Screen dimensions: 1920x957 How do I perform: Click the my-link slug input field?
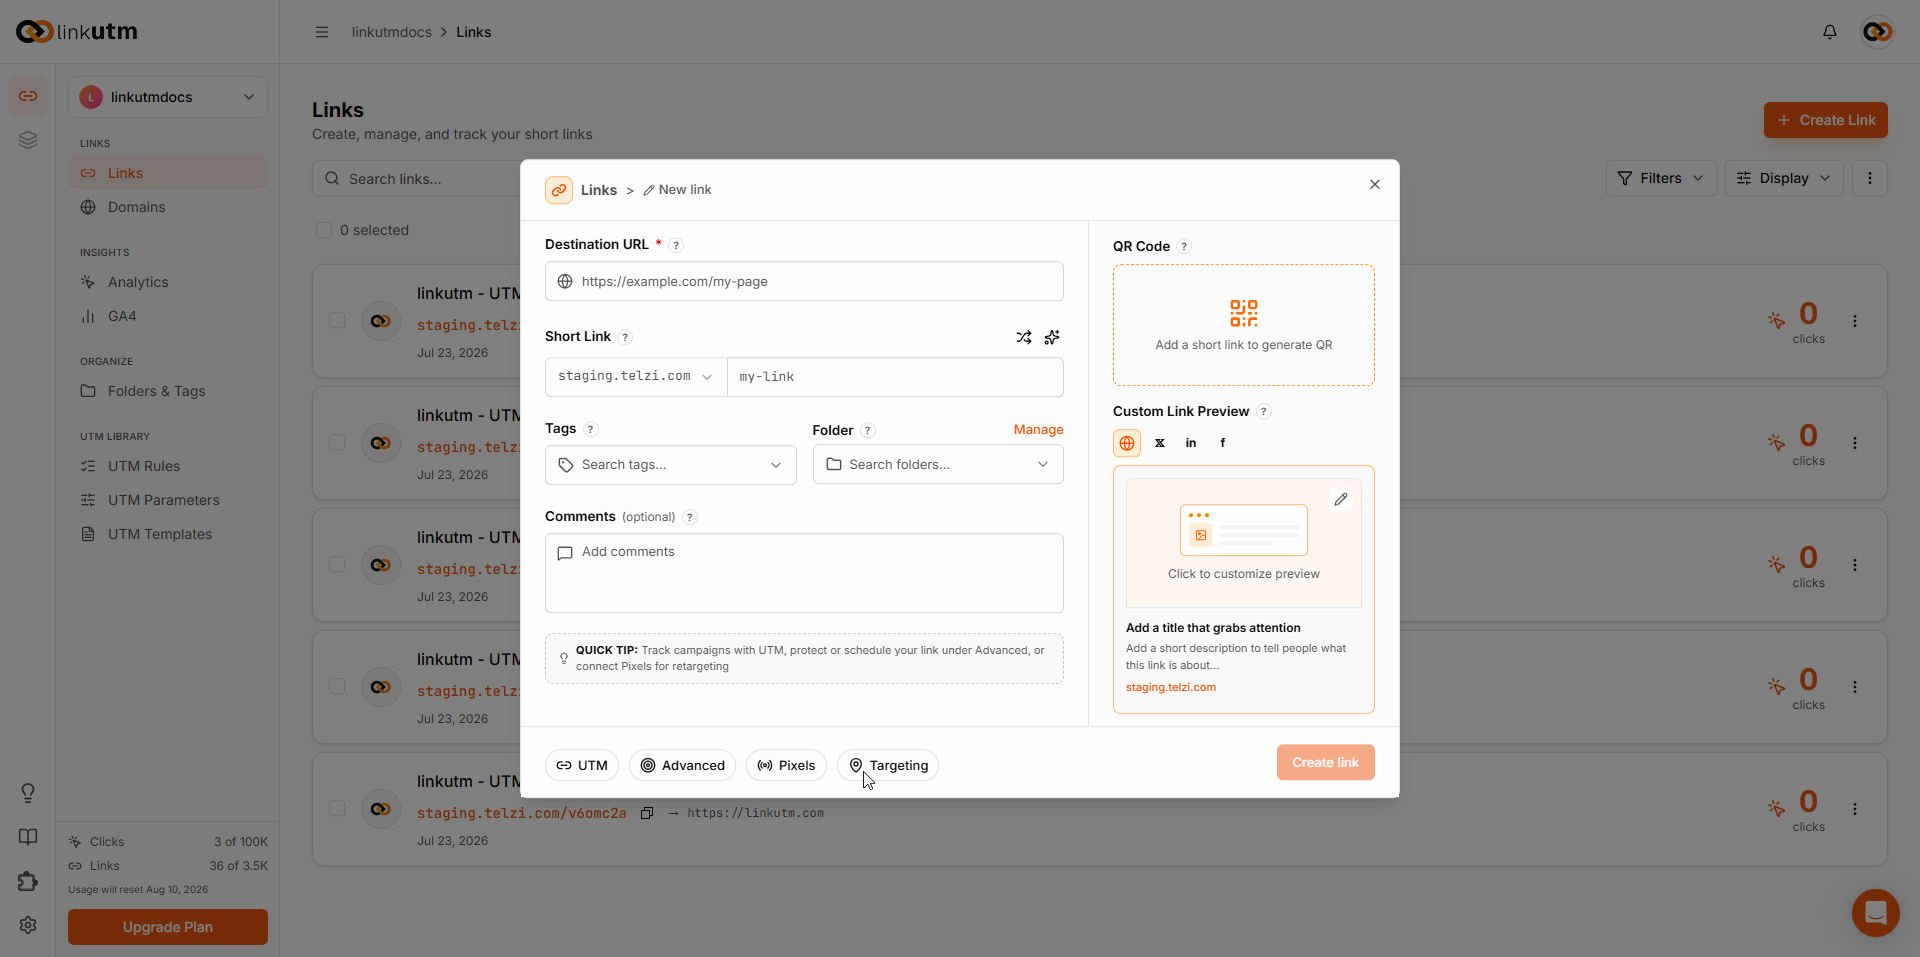pyautogui.click(x=895, y=377)
